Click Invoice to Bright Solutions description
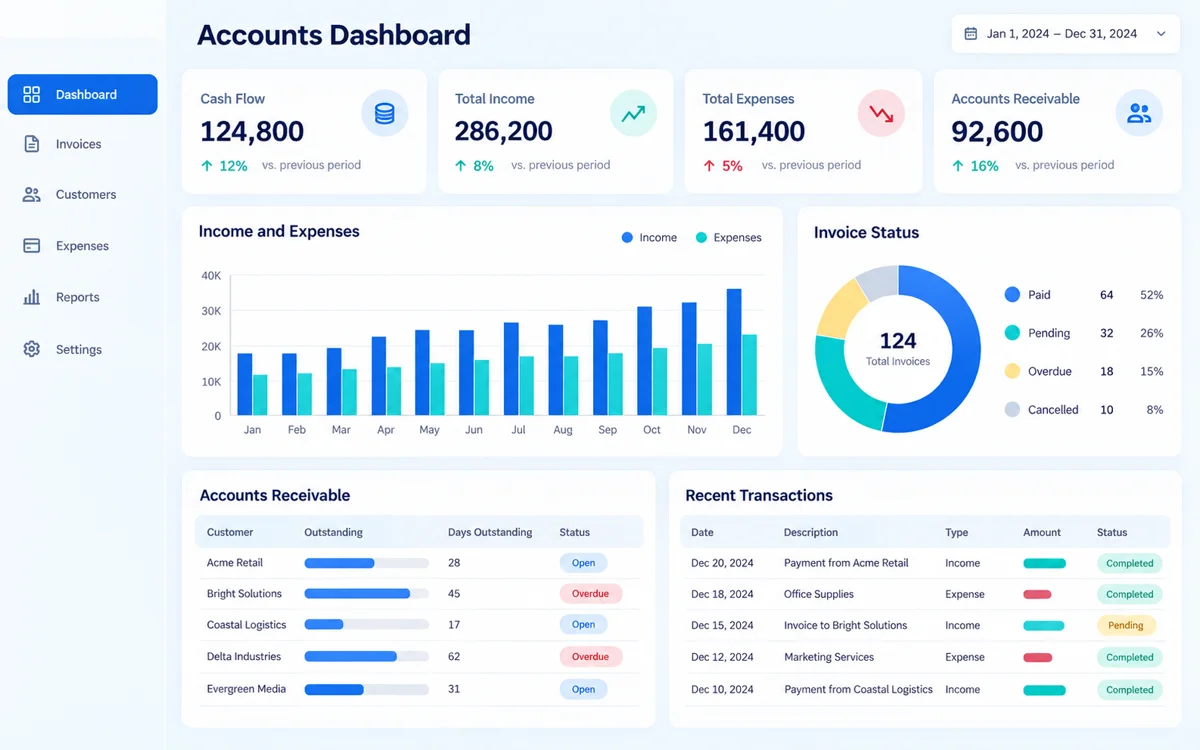The width and height of the screenshot is (1200, 750). [x=845, y=625]
